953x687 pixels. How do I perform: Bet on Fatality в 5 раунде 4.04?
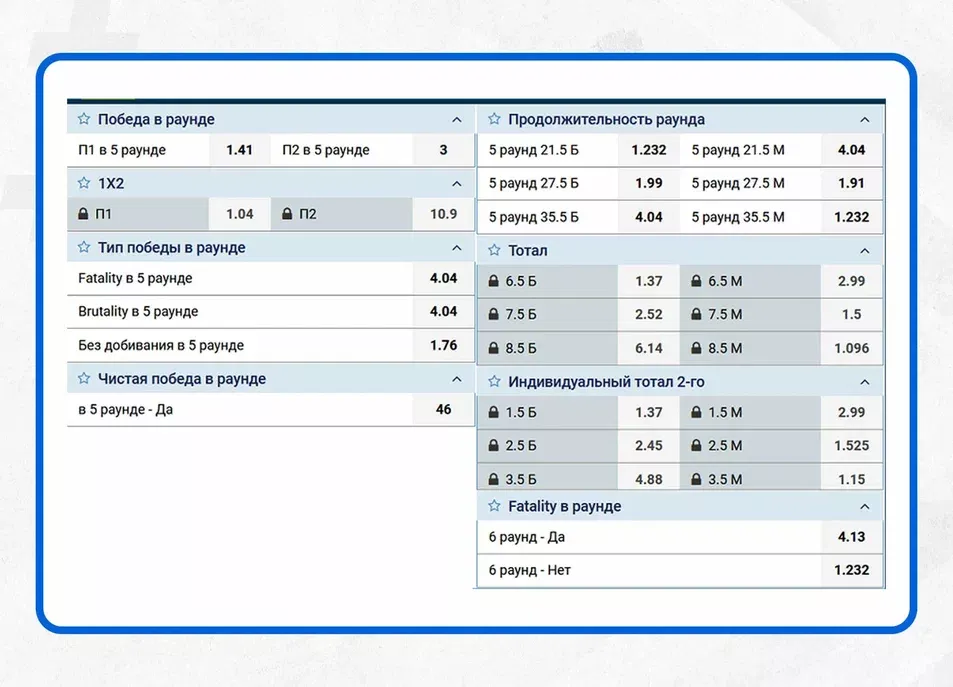tap(443, 278)
